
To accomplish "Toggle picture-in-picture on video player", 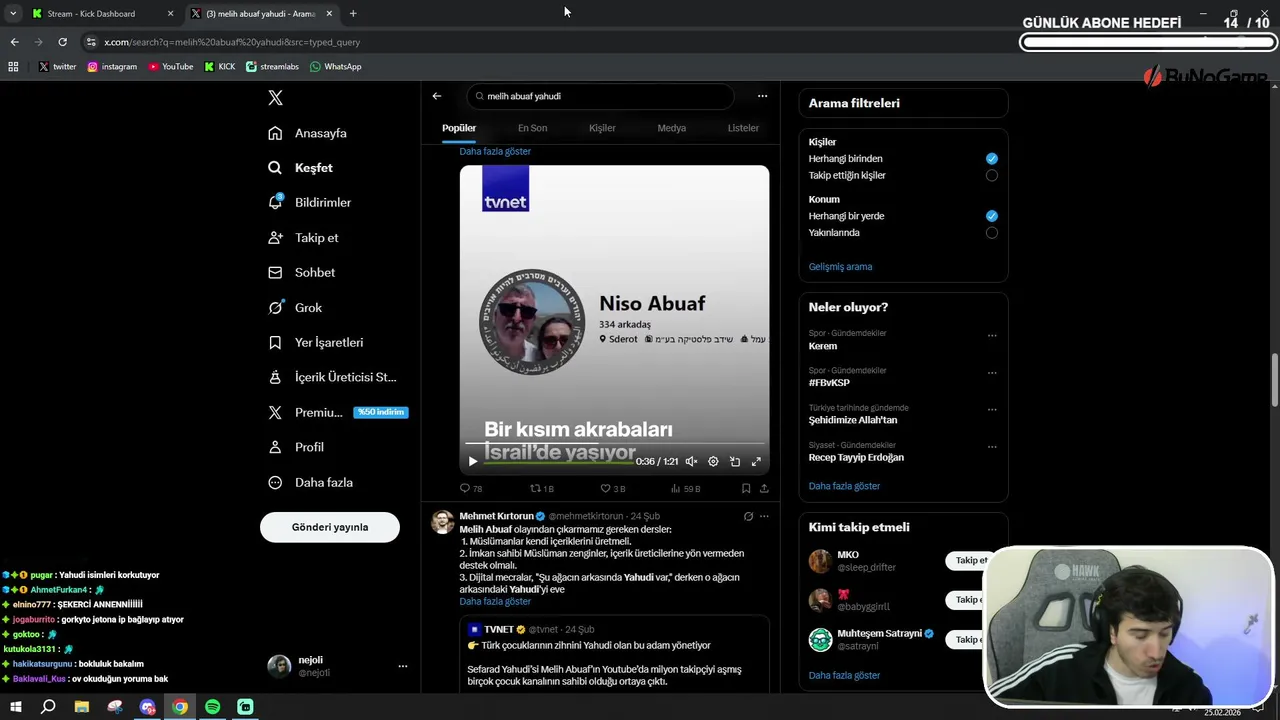I will coord(735,461).
